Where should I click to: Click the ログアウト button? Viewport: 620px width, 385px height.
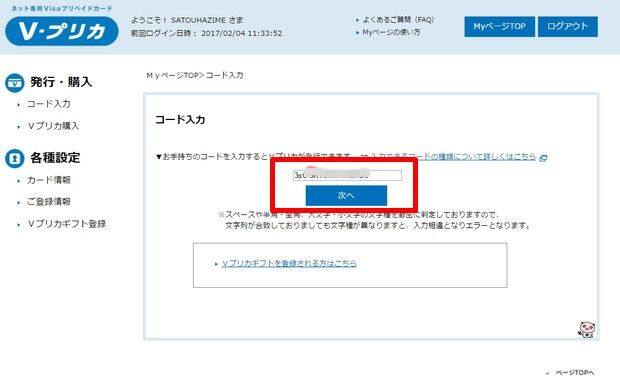(x=567, y=26)
